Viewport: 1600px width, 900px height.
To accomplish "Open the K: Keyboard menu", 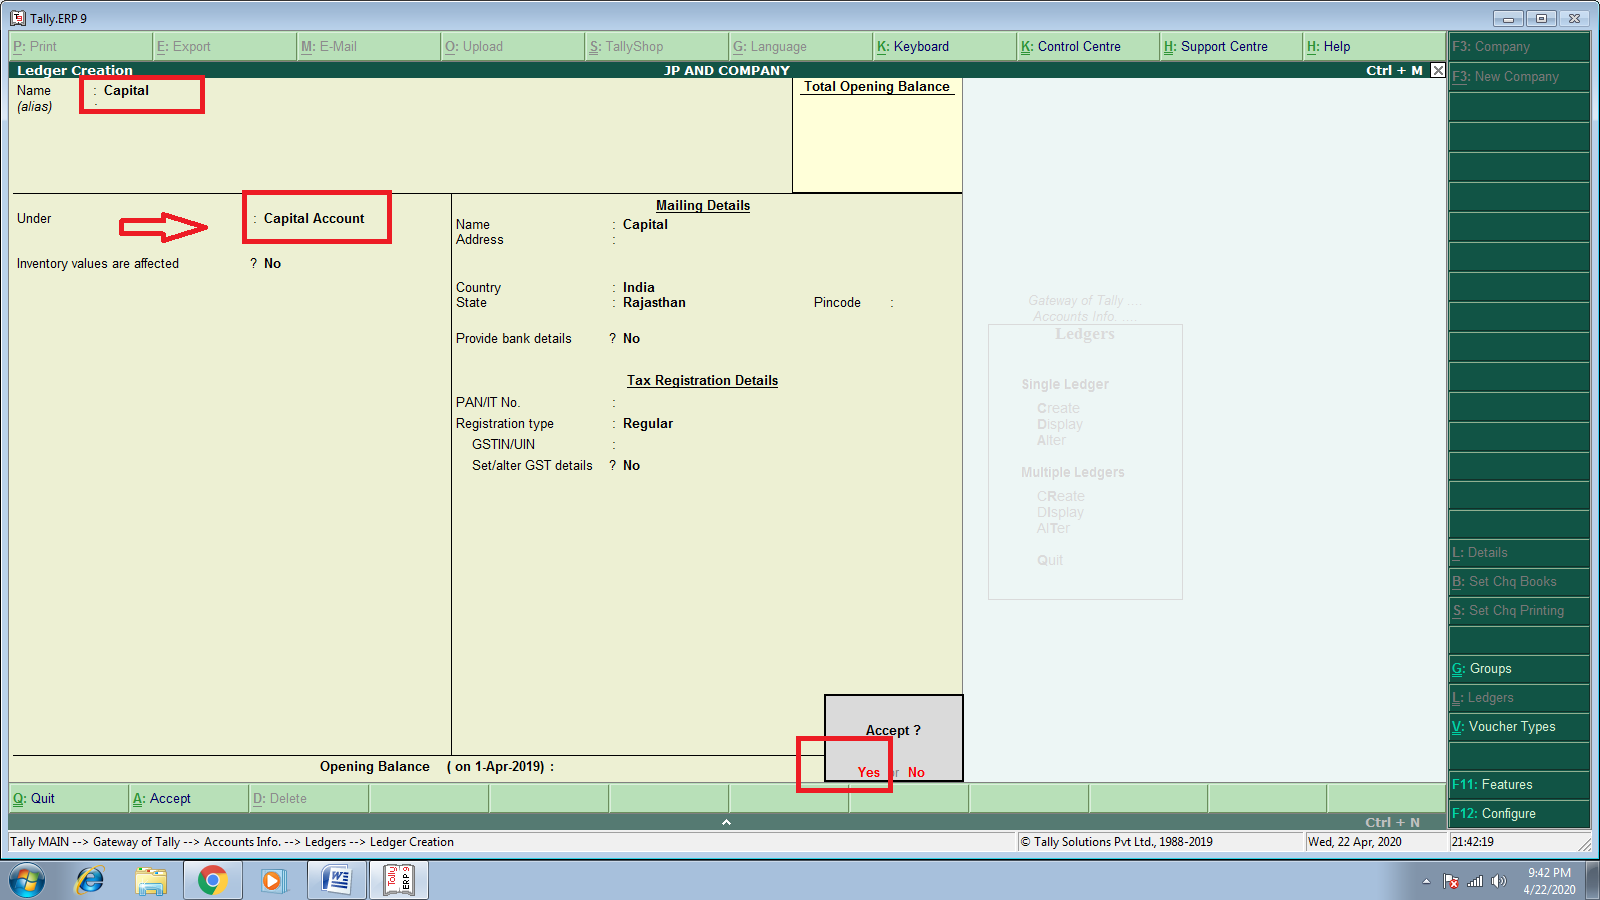I will 945,46.
